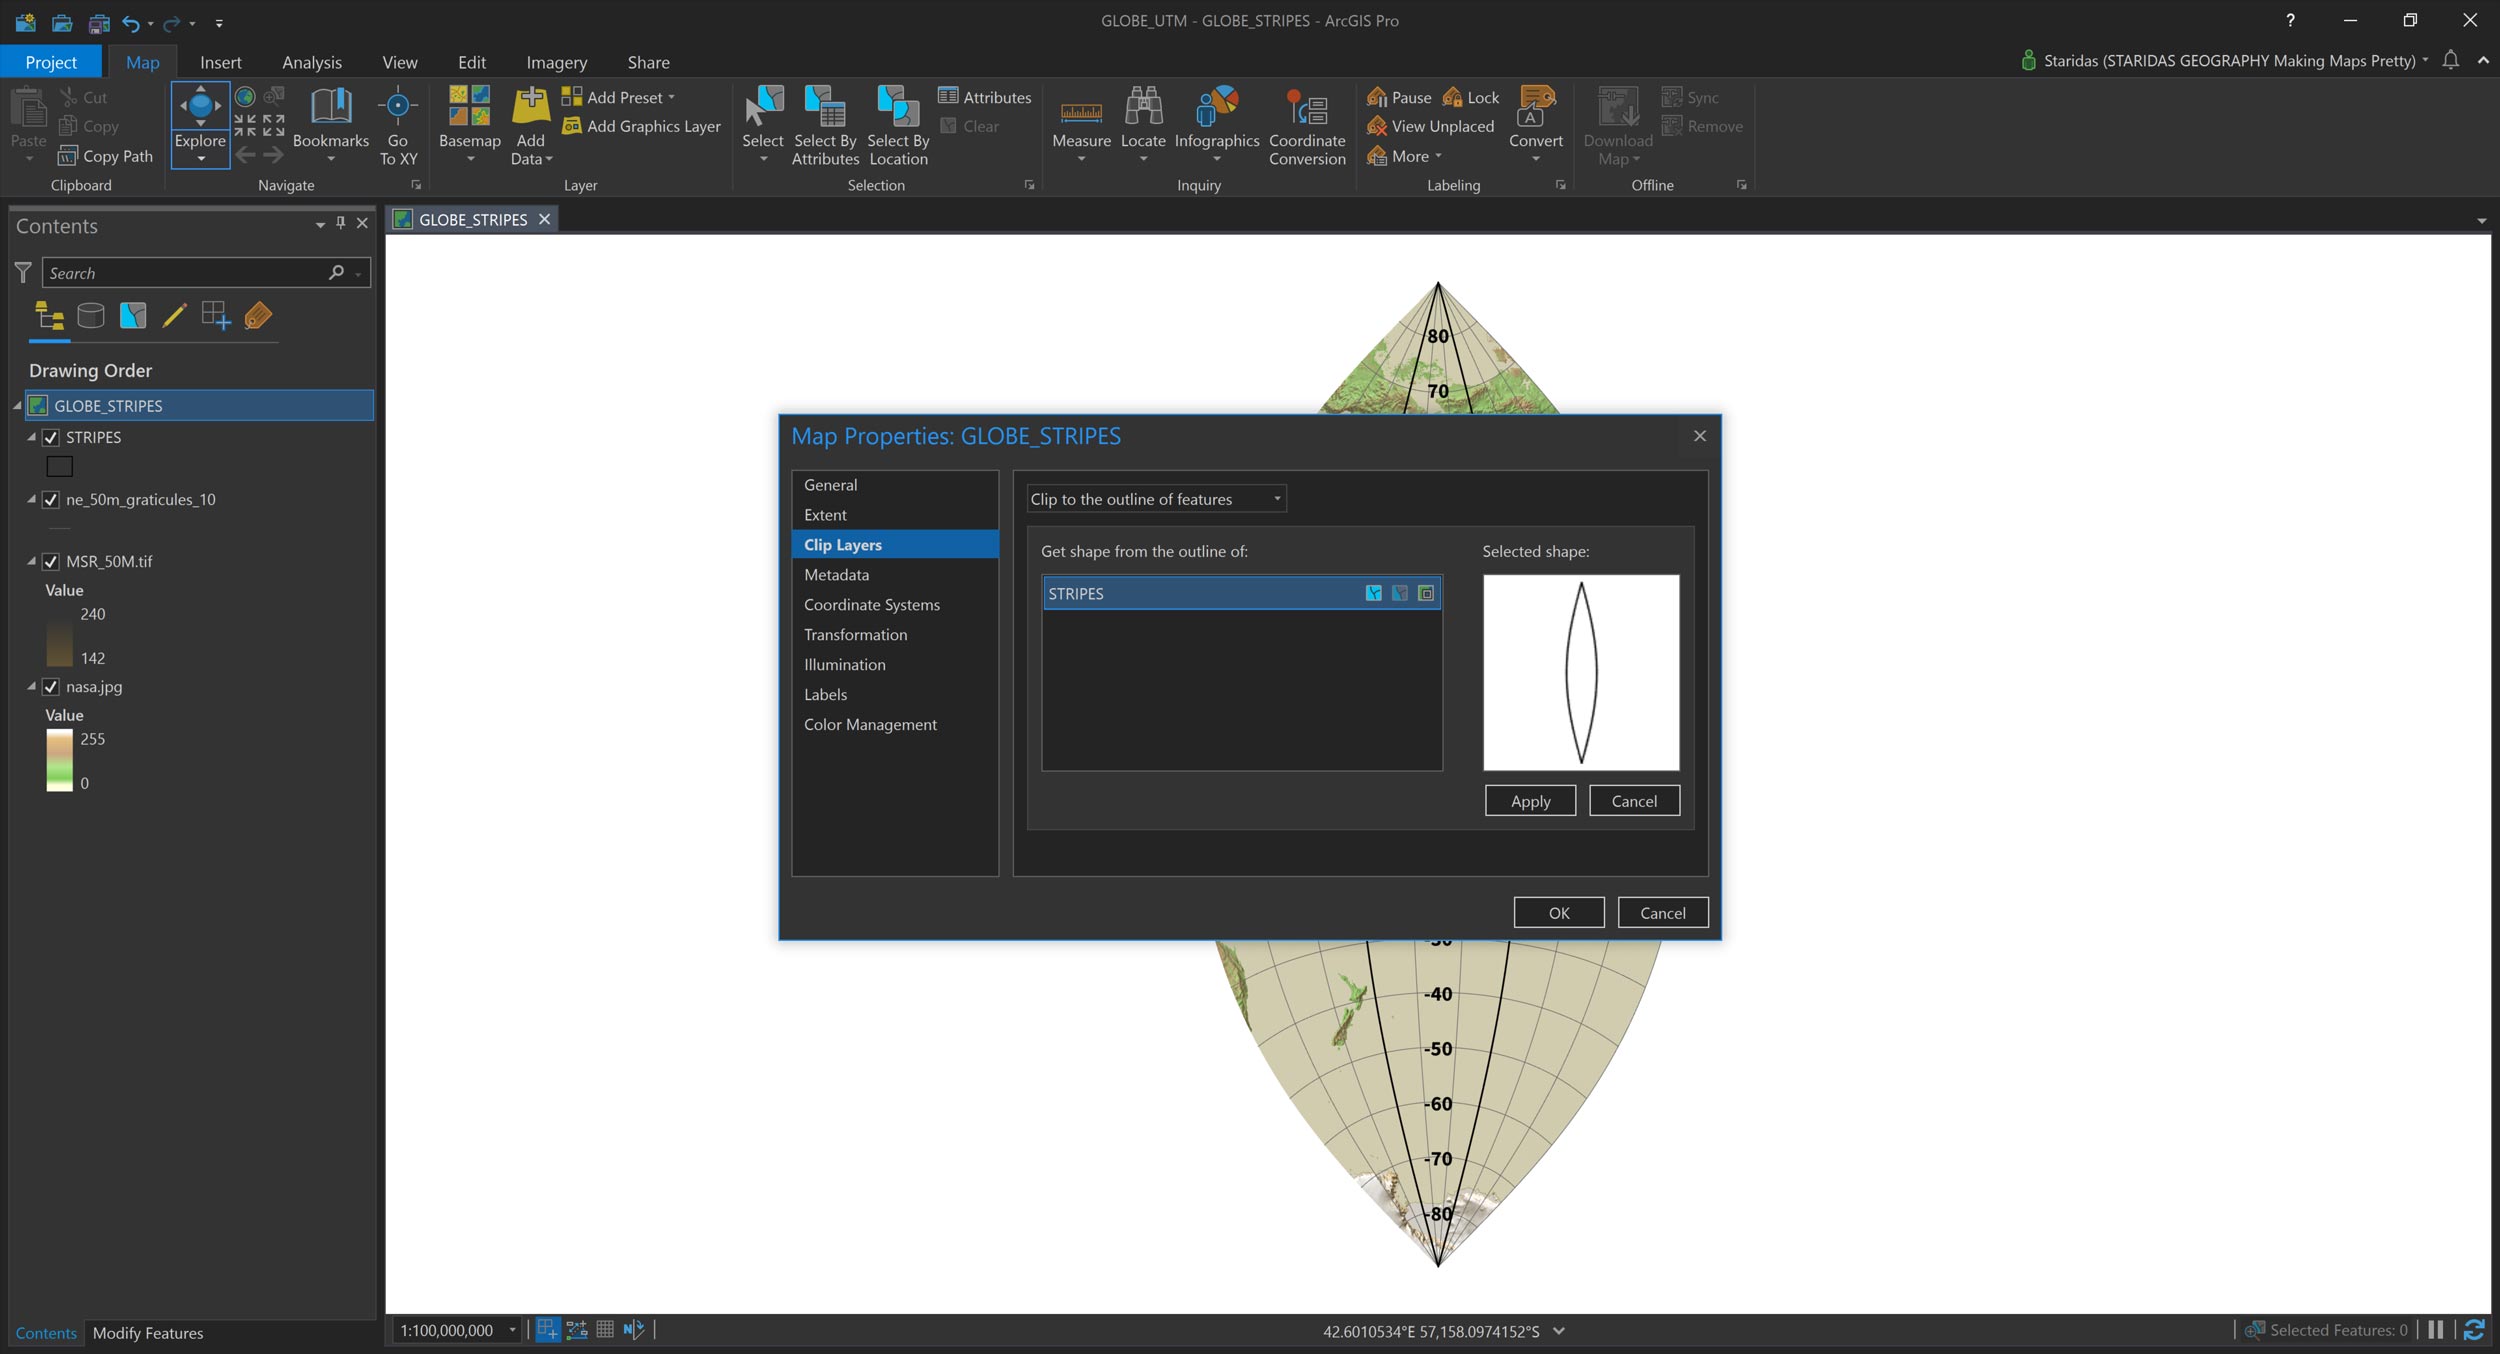Click the STRIPES layer symbol swatch
The height and width of the screenshot is (1354, 2500).
[60, 466]
